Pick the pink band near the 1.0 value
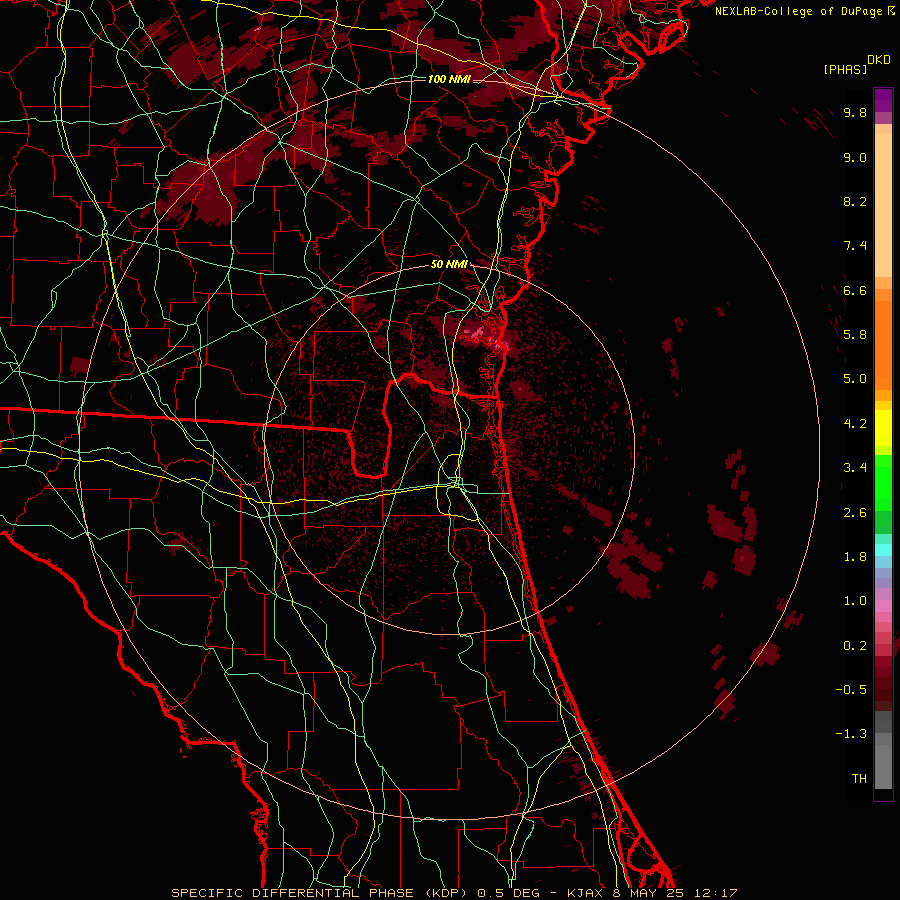The image size is (900, 900). (883, 606)
